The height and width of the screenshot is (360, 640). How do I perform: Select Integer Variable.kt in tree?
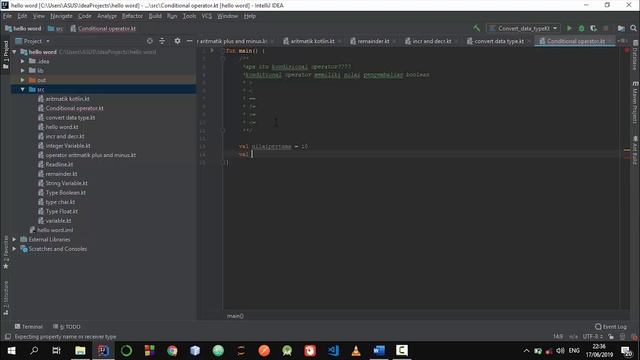pyautogui.click(x=68, y=146)
